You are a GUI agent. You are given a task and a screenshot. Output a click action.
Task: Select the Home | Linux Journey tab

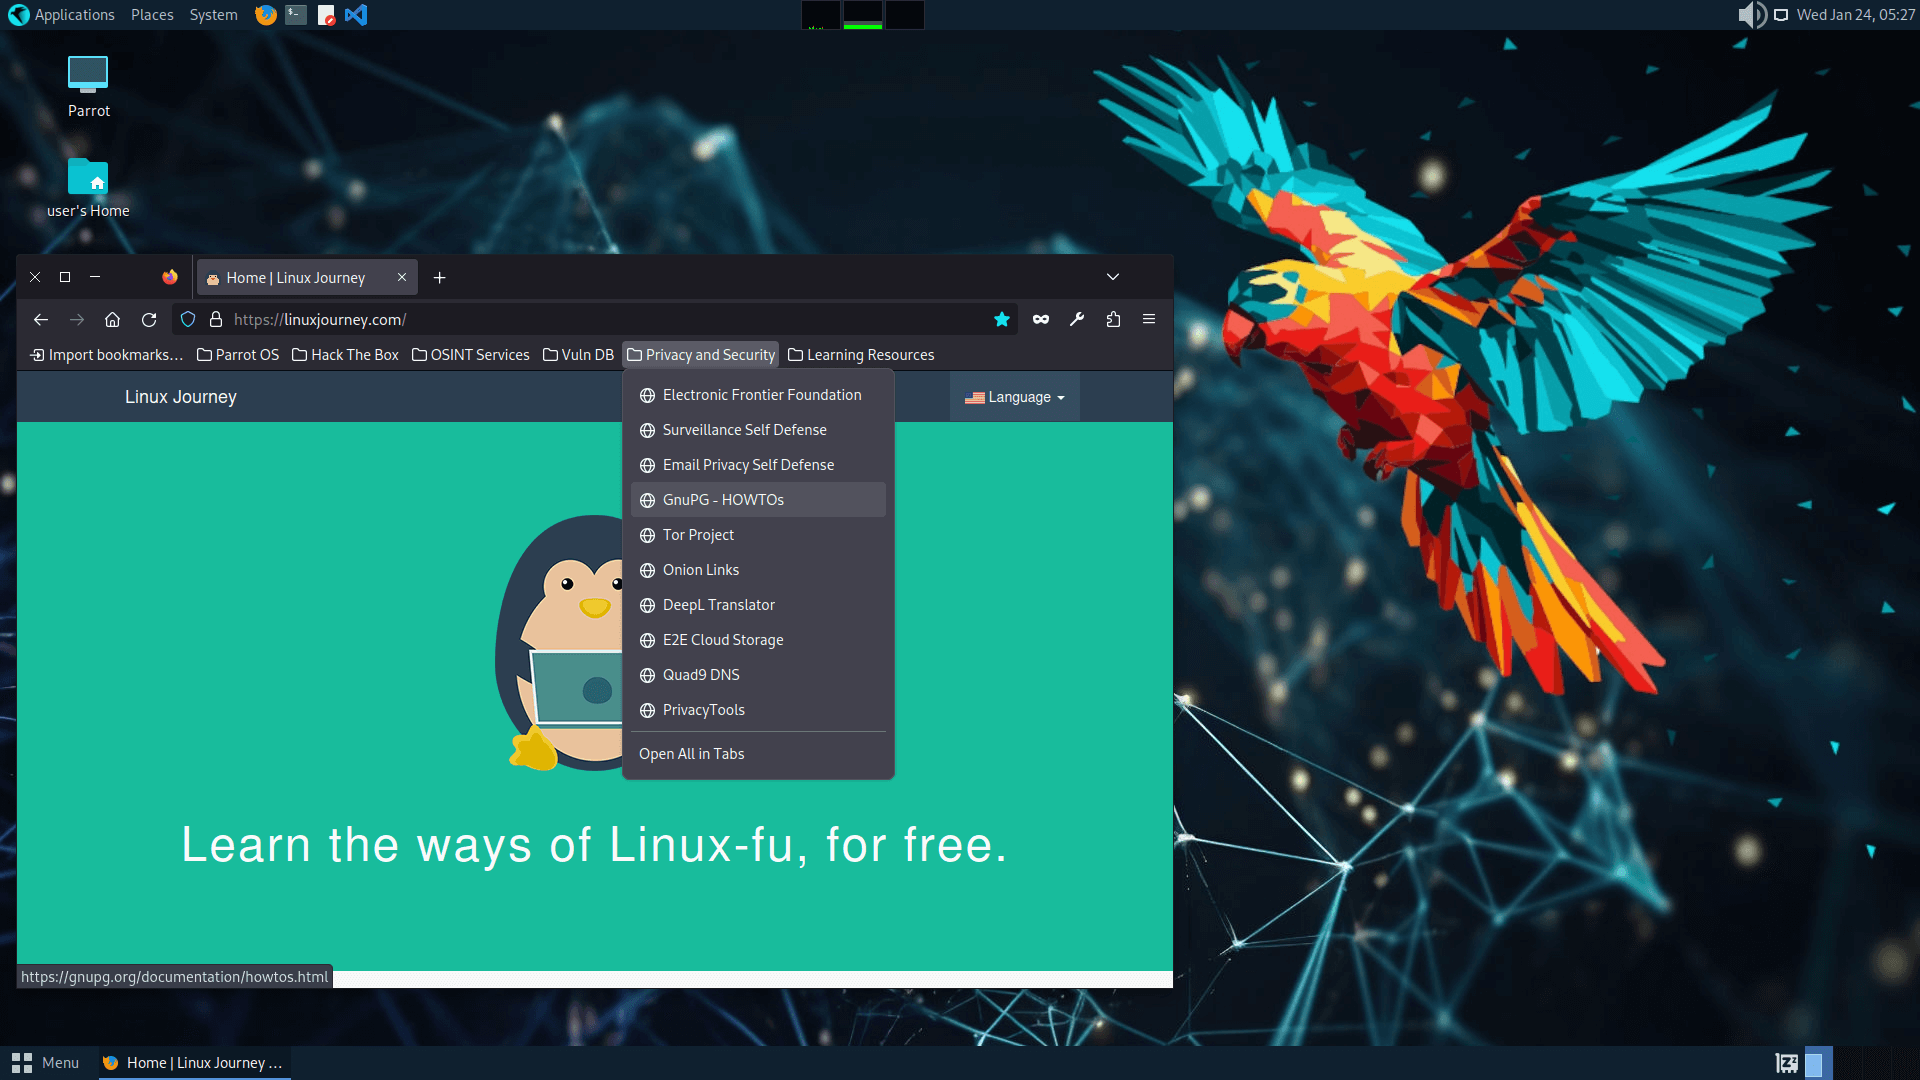tap(307, 278)
